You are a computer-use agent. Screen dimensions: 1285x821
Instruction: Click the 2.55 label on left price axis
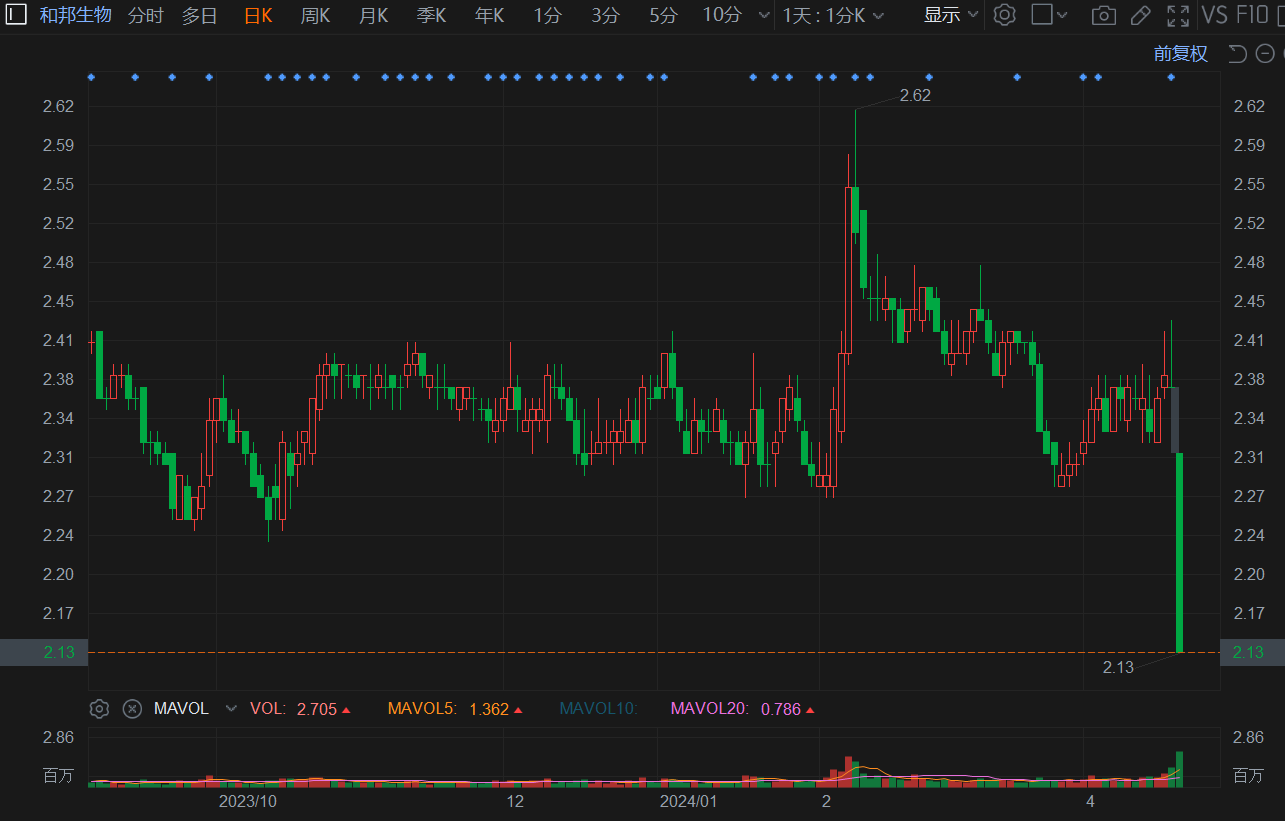59,184
